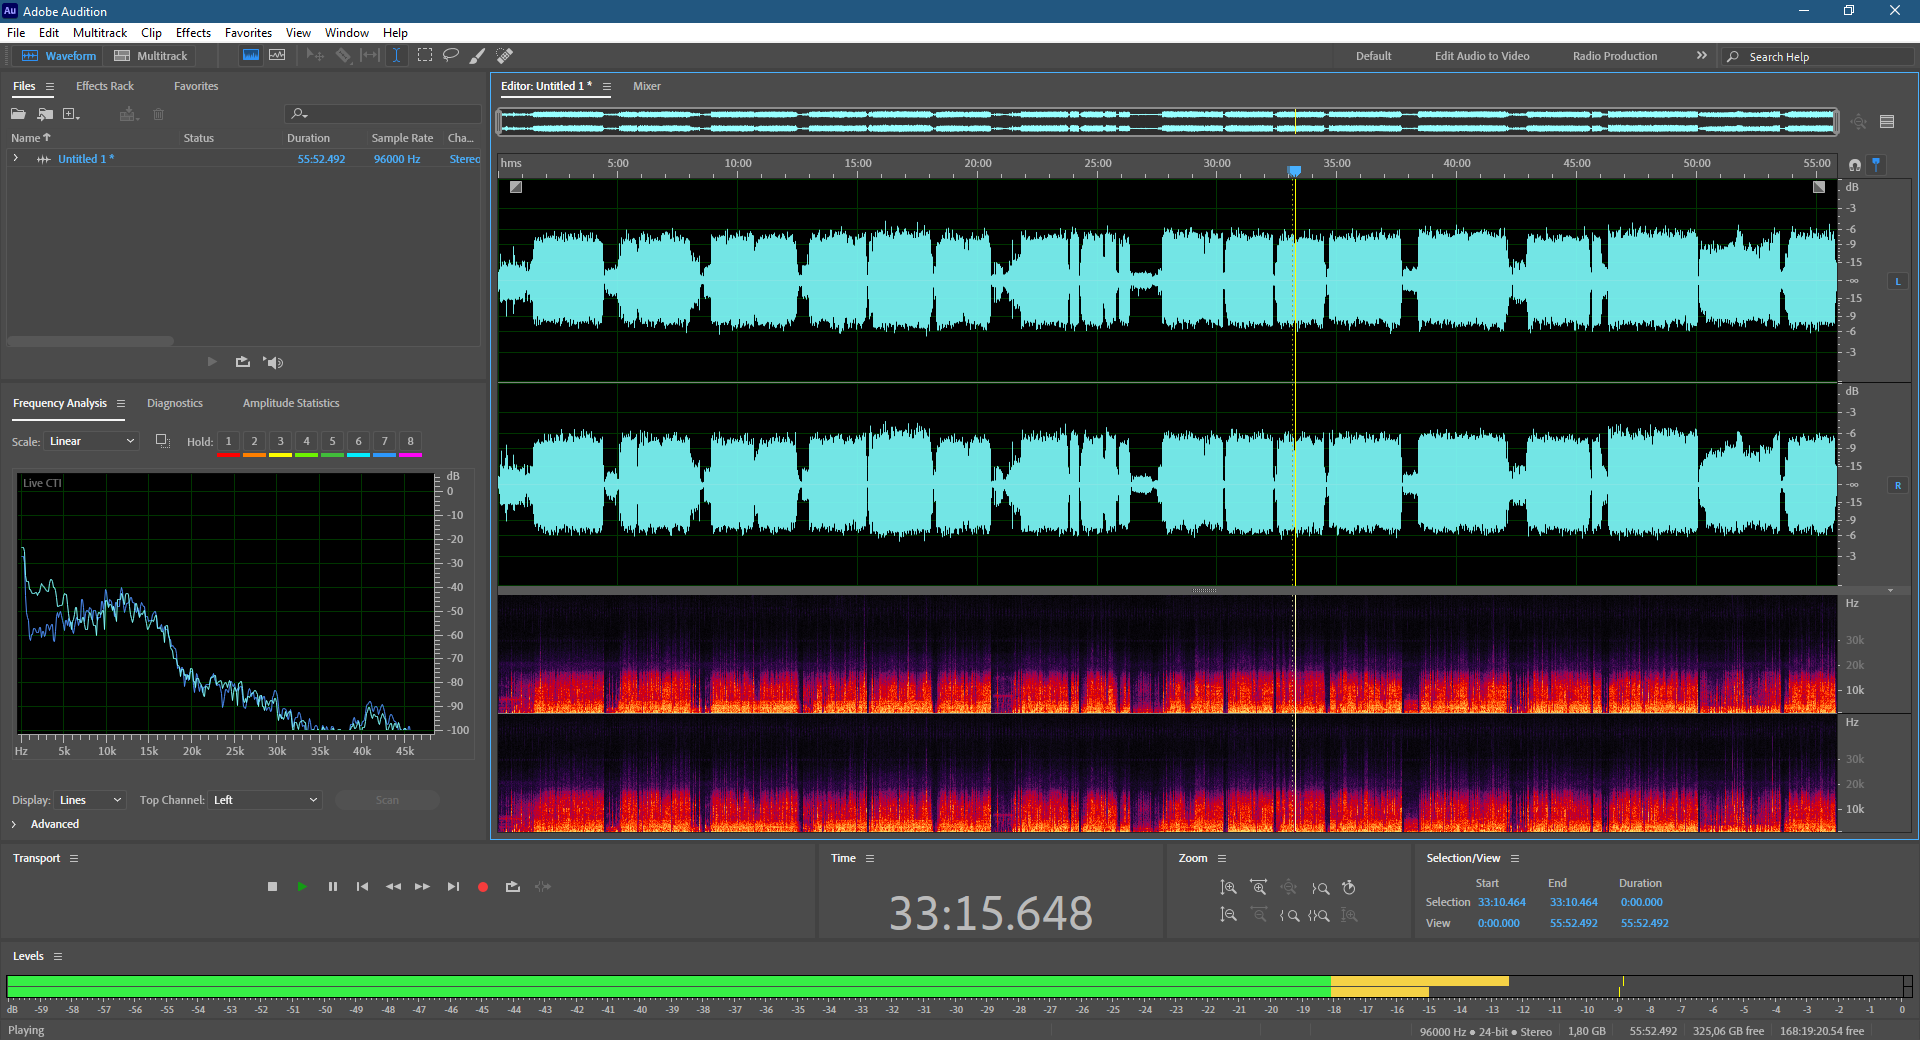The width and height of the screenshot is (1920, 1040).
Task: Select the Lasso Selection tool
Action: click(x=451, y=56)
